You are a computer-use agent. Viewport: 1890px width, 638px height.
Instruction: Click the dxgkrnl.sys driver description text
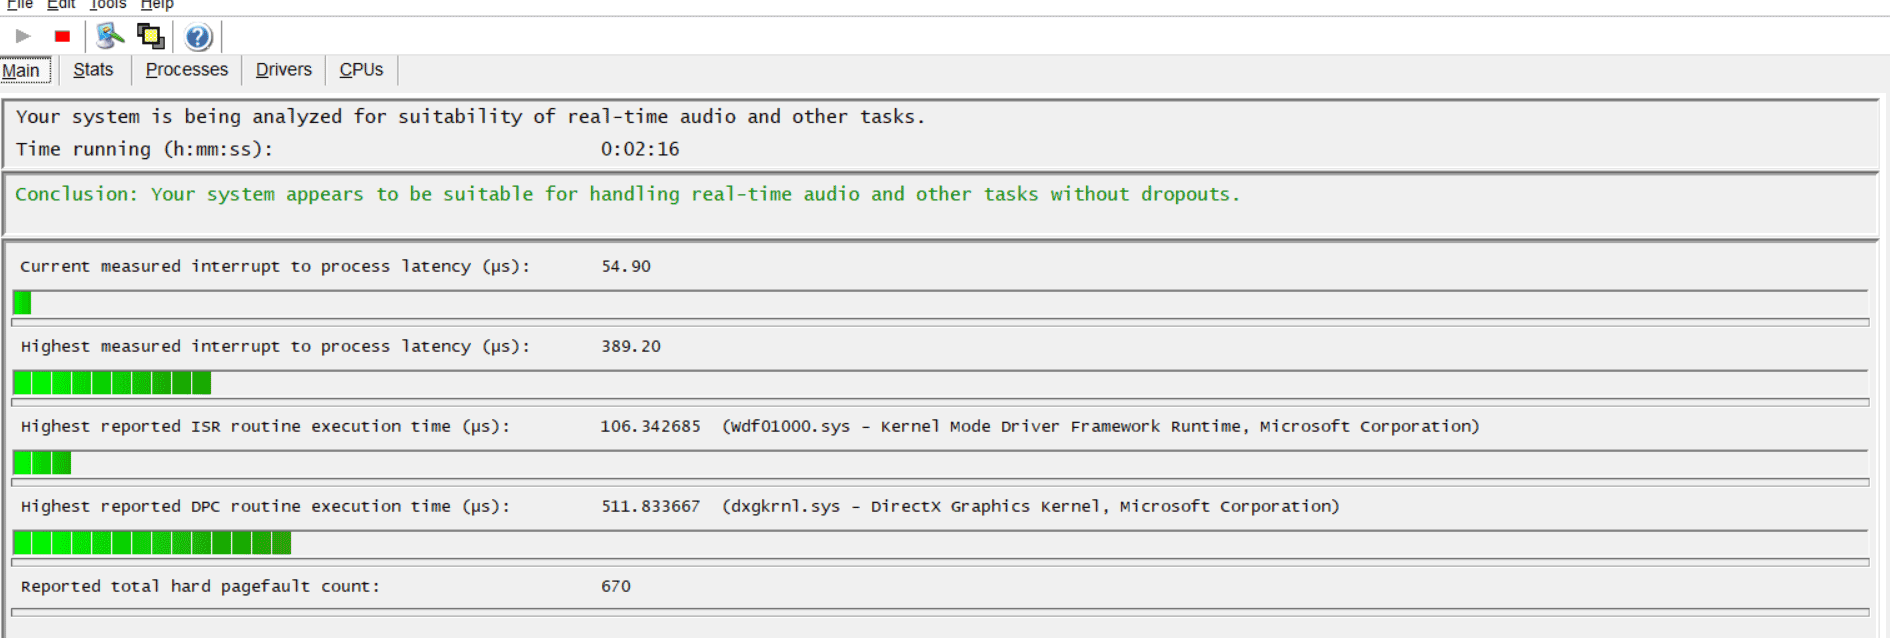click(x=1030, y=506)
